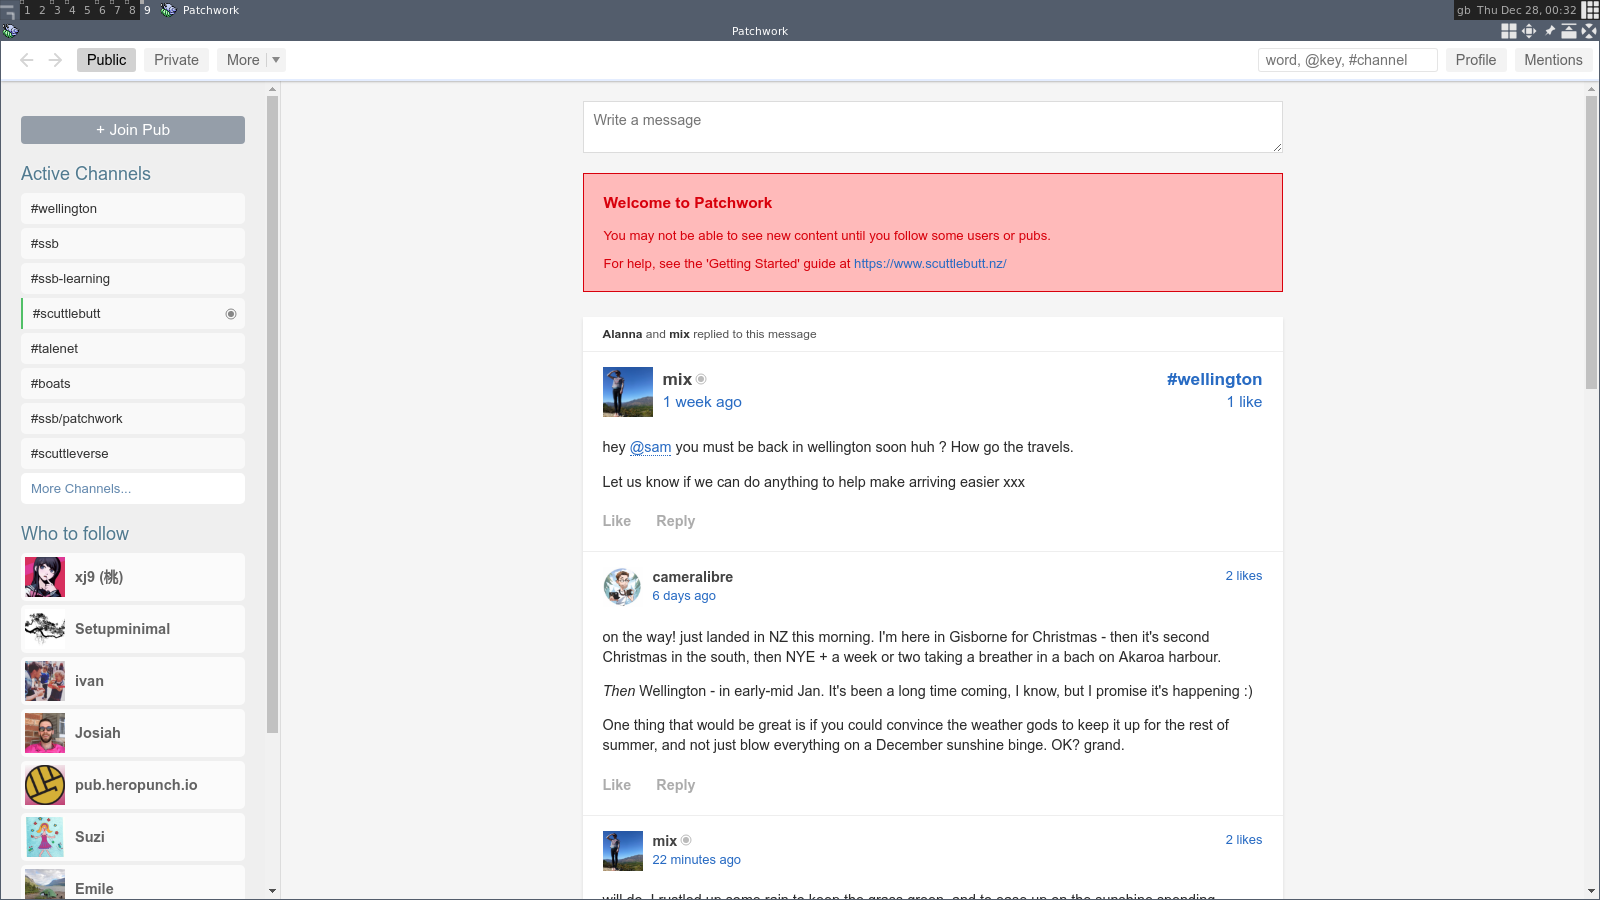
Task: Focus the word, @key, #channel search field
Action: click(1348, 60)
